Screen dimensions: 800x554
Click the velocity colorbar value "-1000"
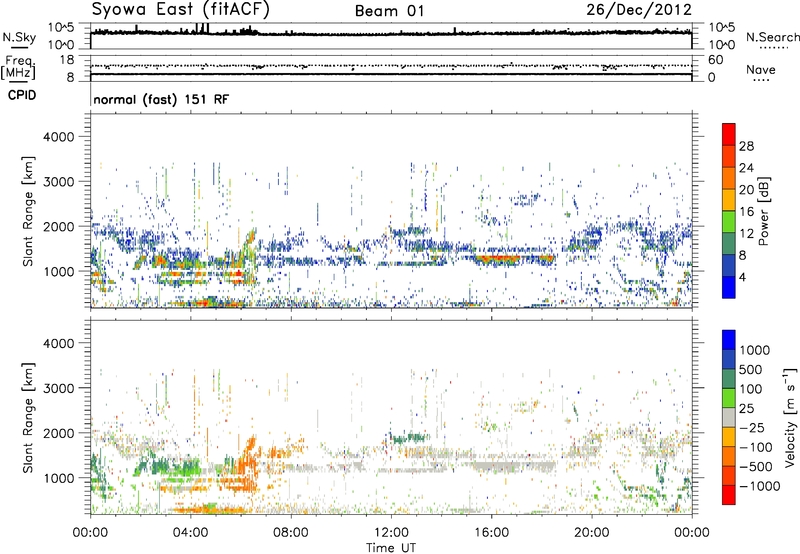coord(760,486)
